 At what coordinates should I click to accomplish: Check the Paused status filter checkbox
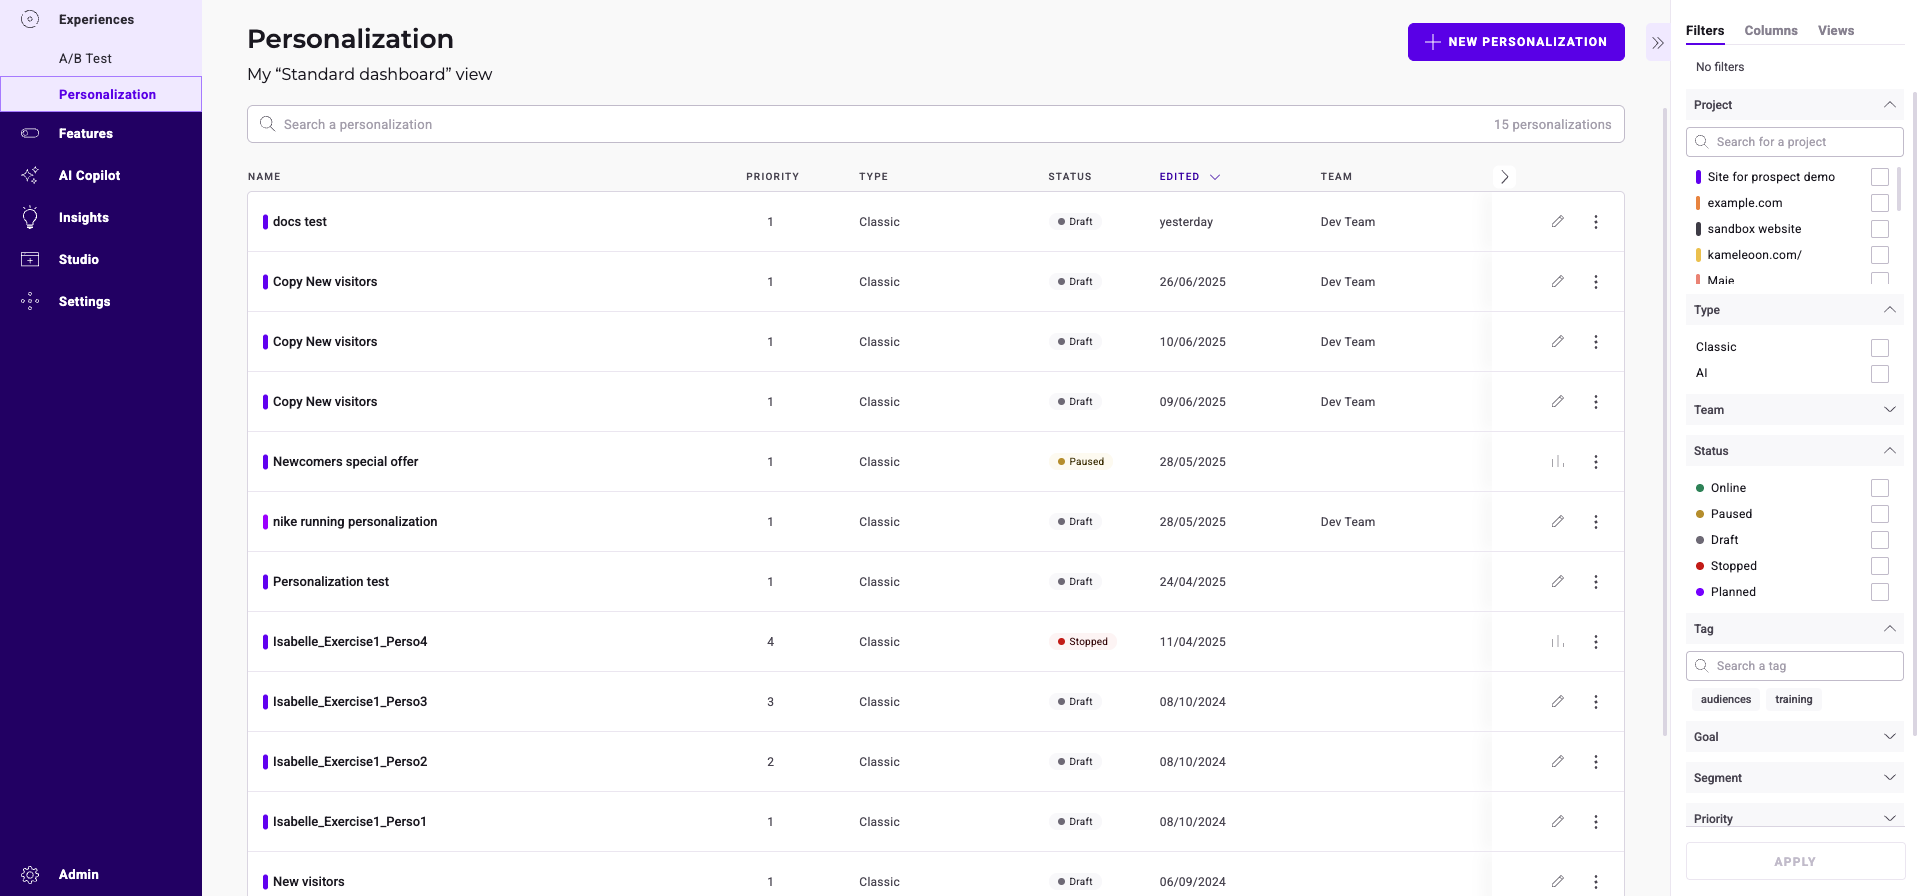click(1879, 514)
